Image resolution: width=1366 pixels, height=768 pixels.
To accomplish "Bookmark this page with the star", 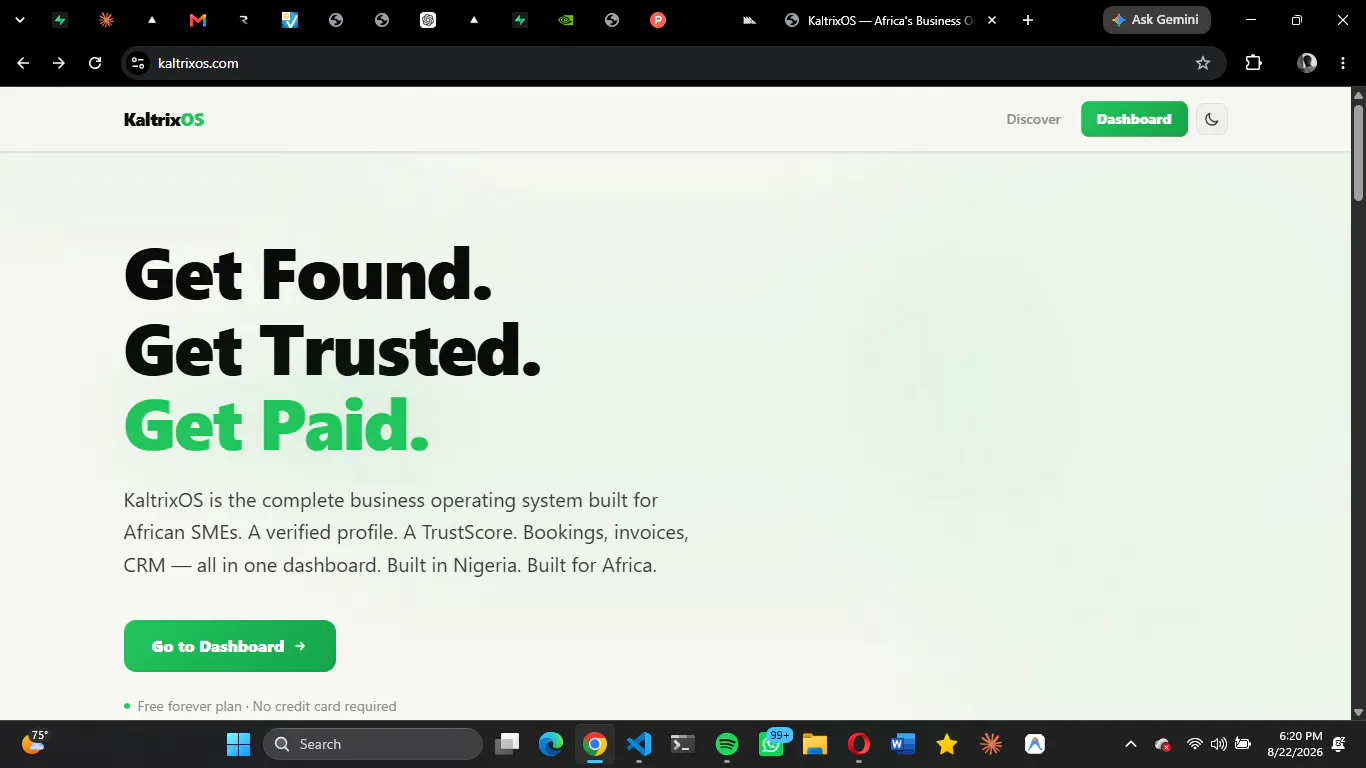I will (x=1203, y=63).
